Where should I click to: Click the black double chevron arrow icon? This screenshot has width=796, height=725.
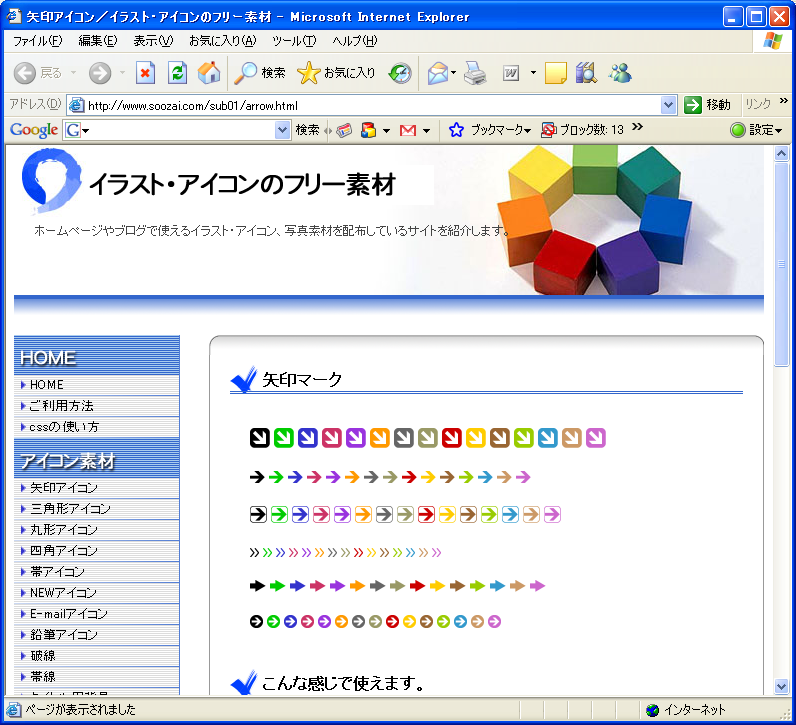(254, 552)
